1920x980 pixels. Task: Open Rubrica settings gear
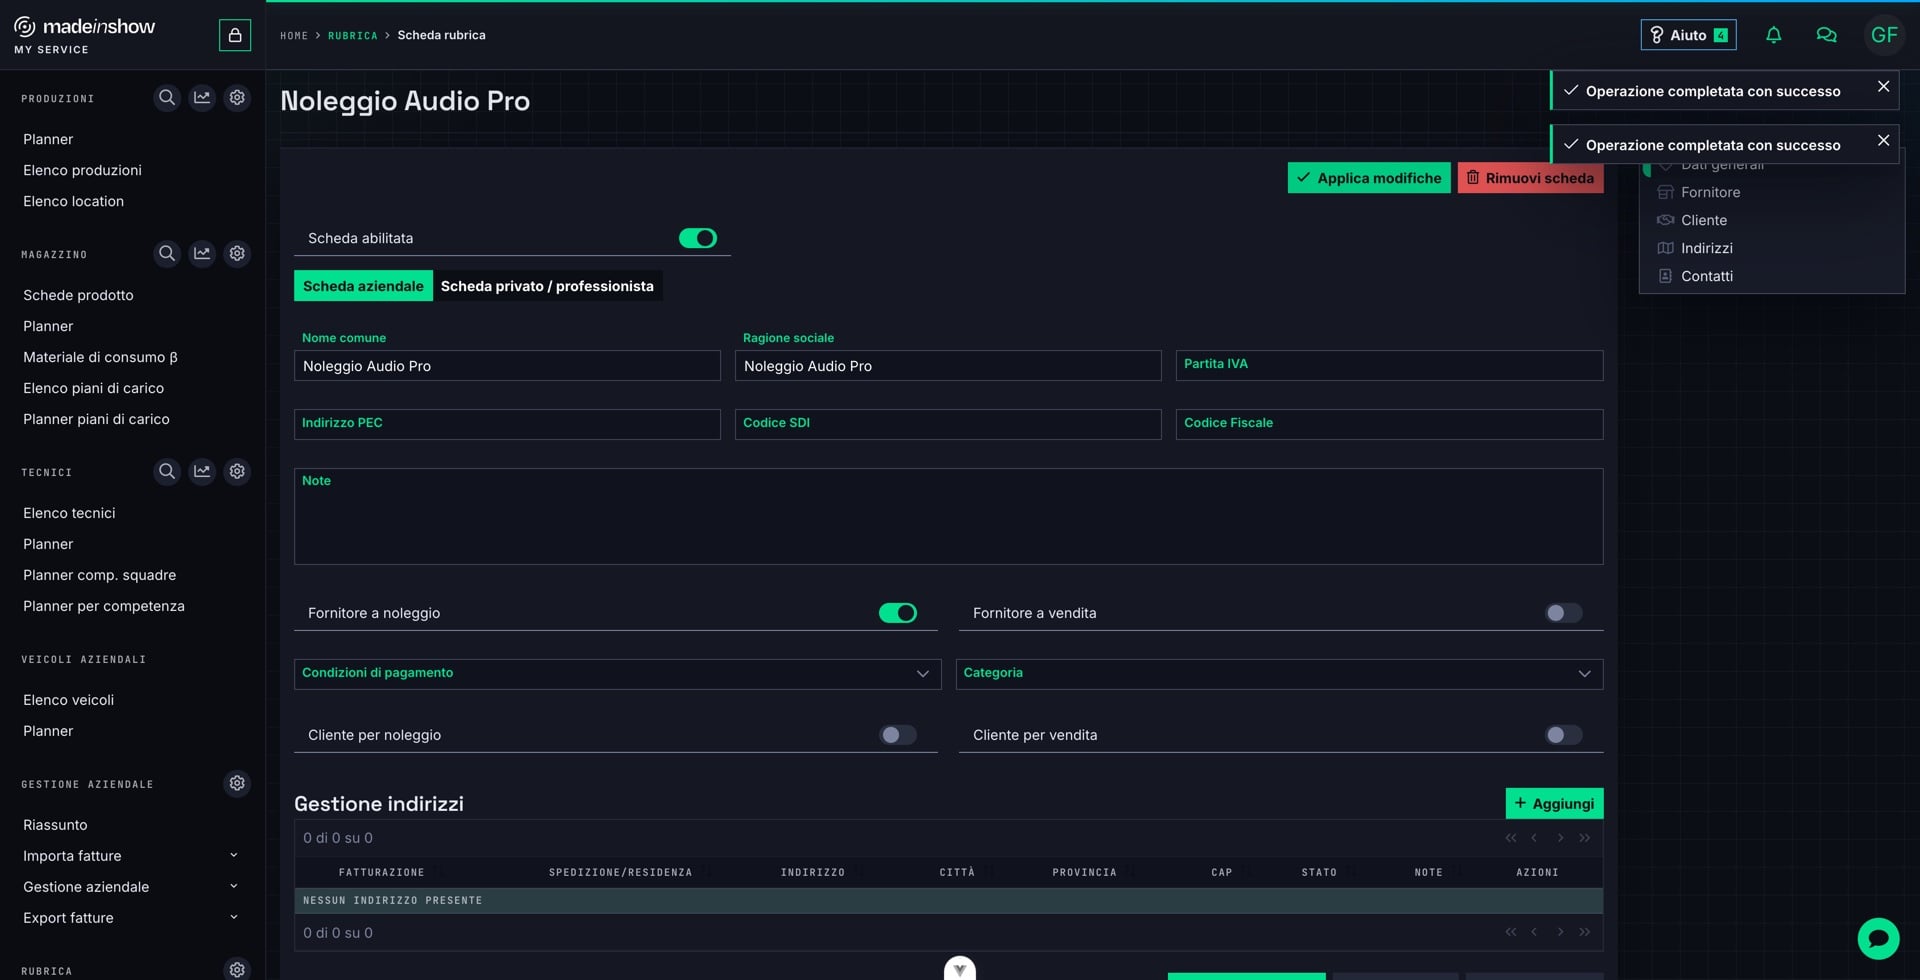(237, 970)
